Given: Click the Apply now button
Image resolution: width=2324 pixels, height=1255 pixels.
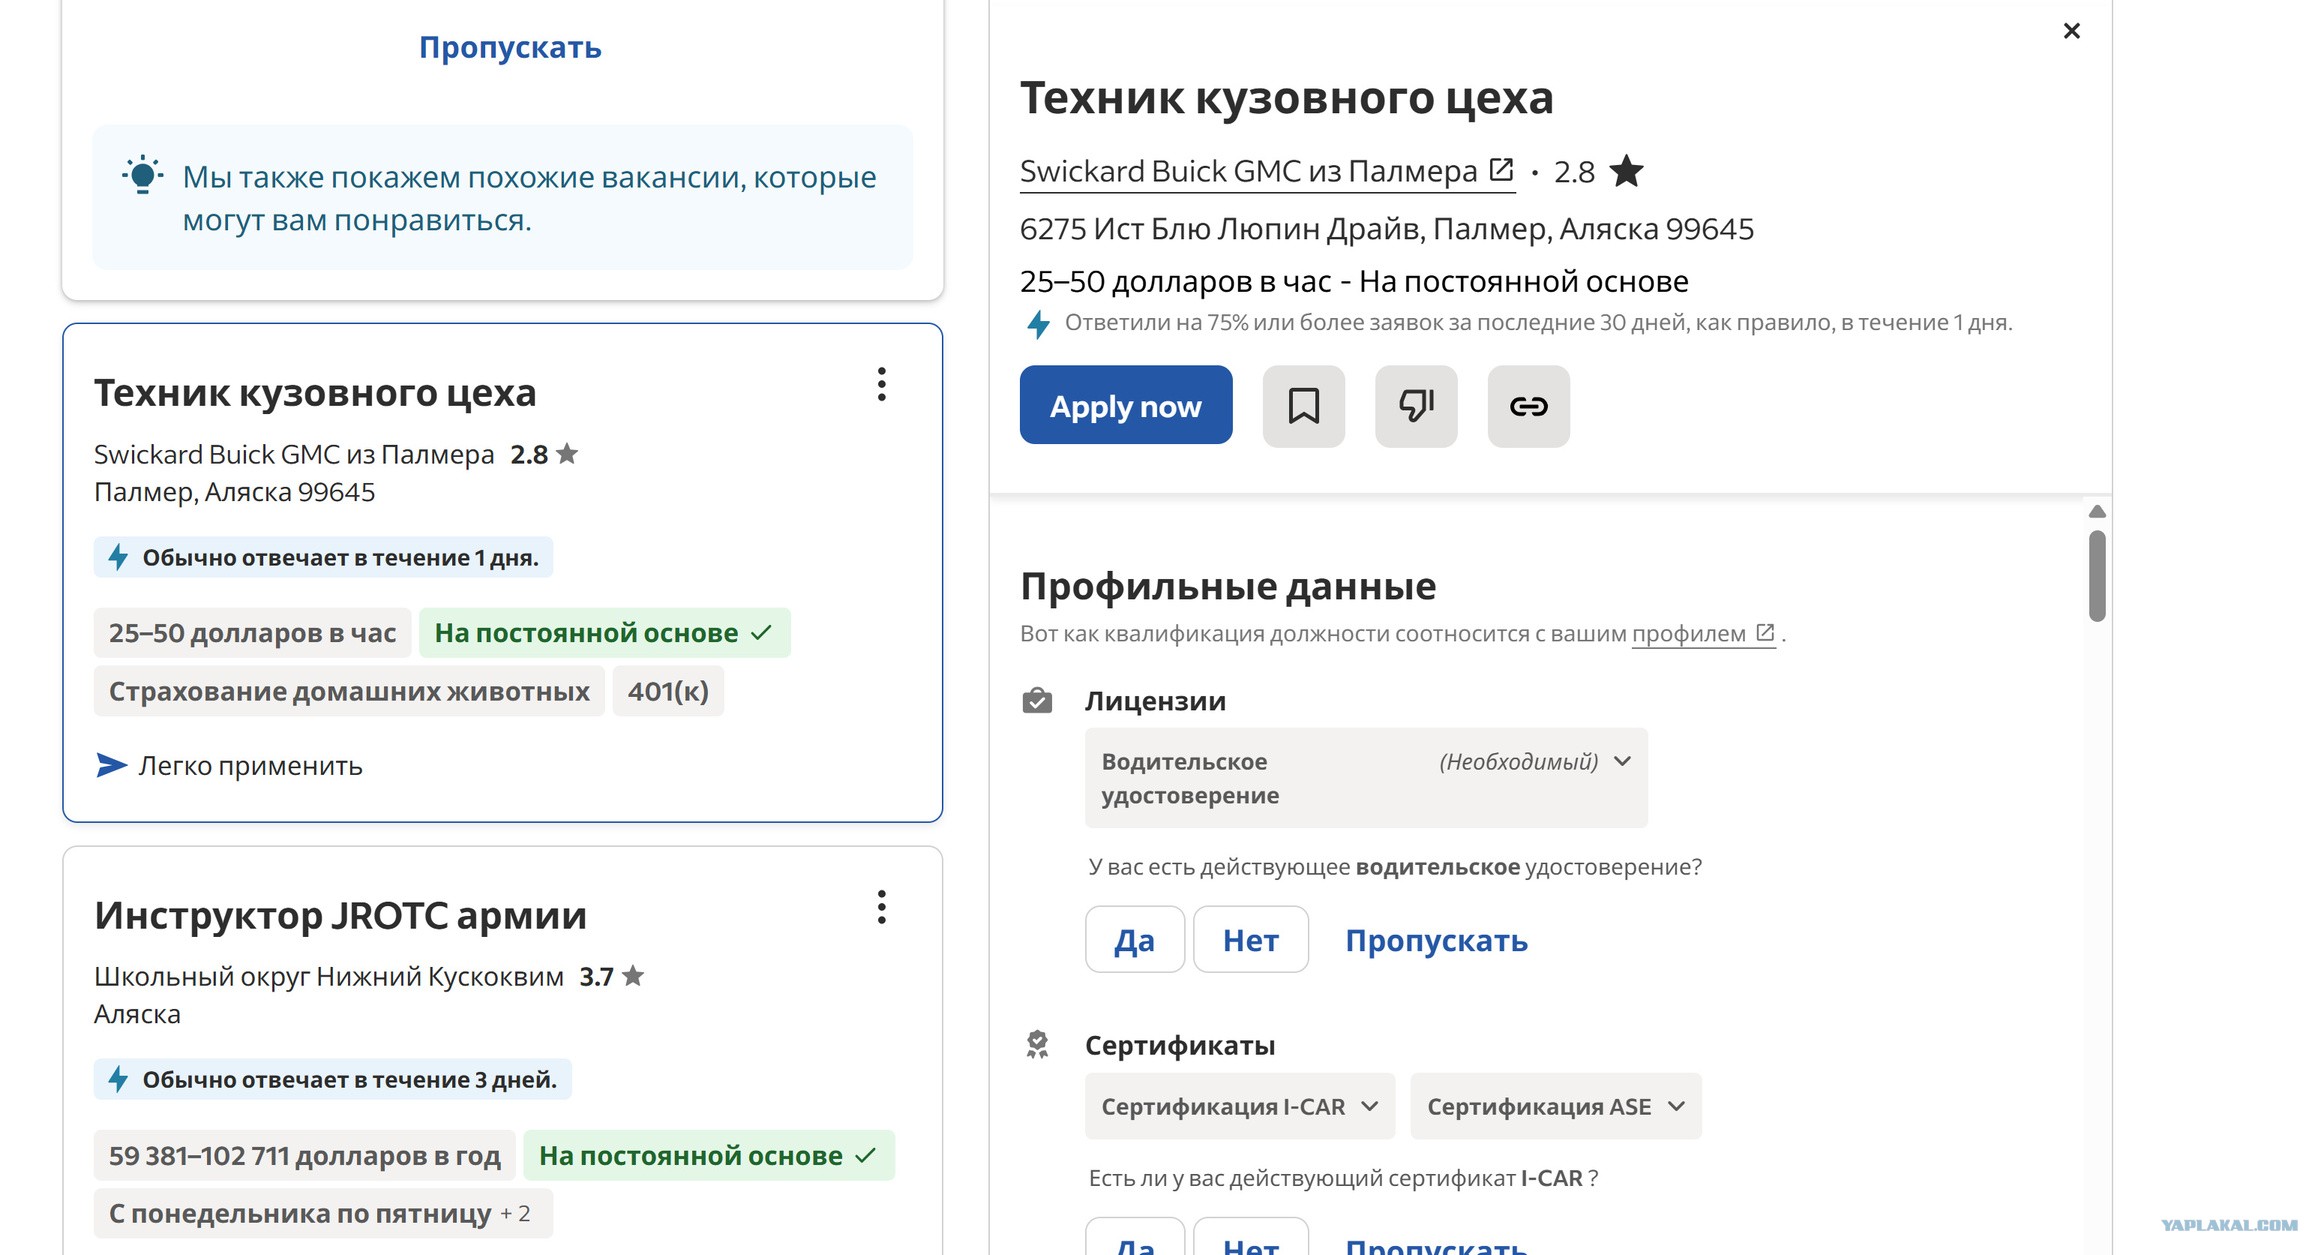Looking at the screenshot, I should tap(1126, 405).
